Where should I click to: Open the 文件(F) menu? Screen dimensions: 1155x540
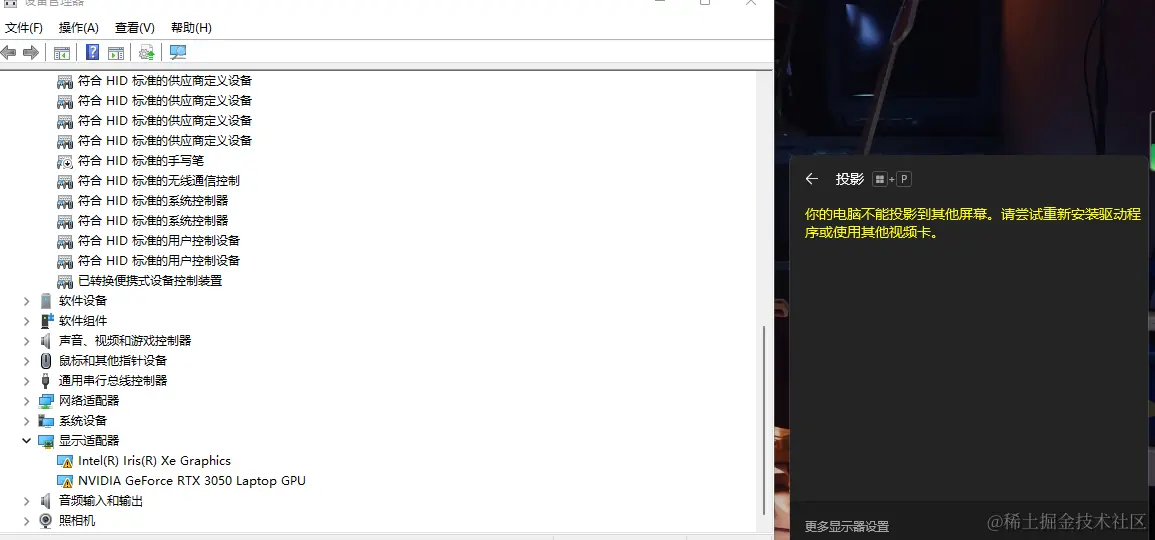pos(24,28)
